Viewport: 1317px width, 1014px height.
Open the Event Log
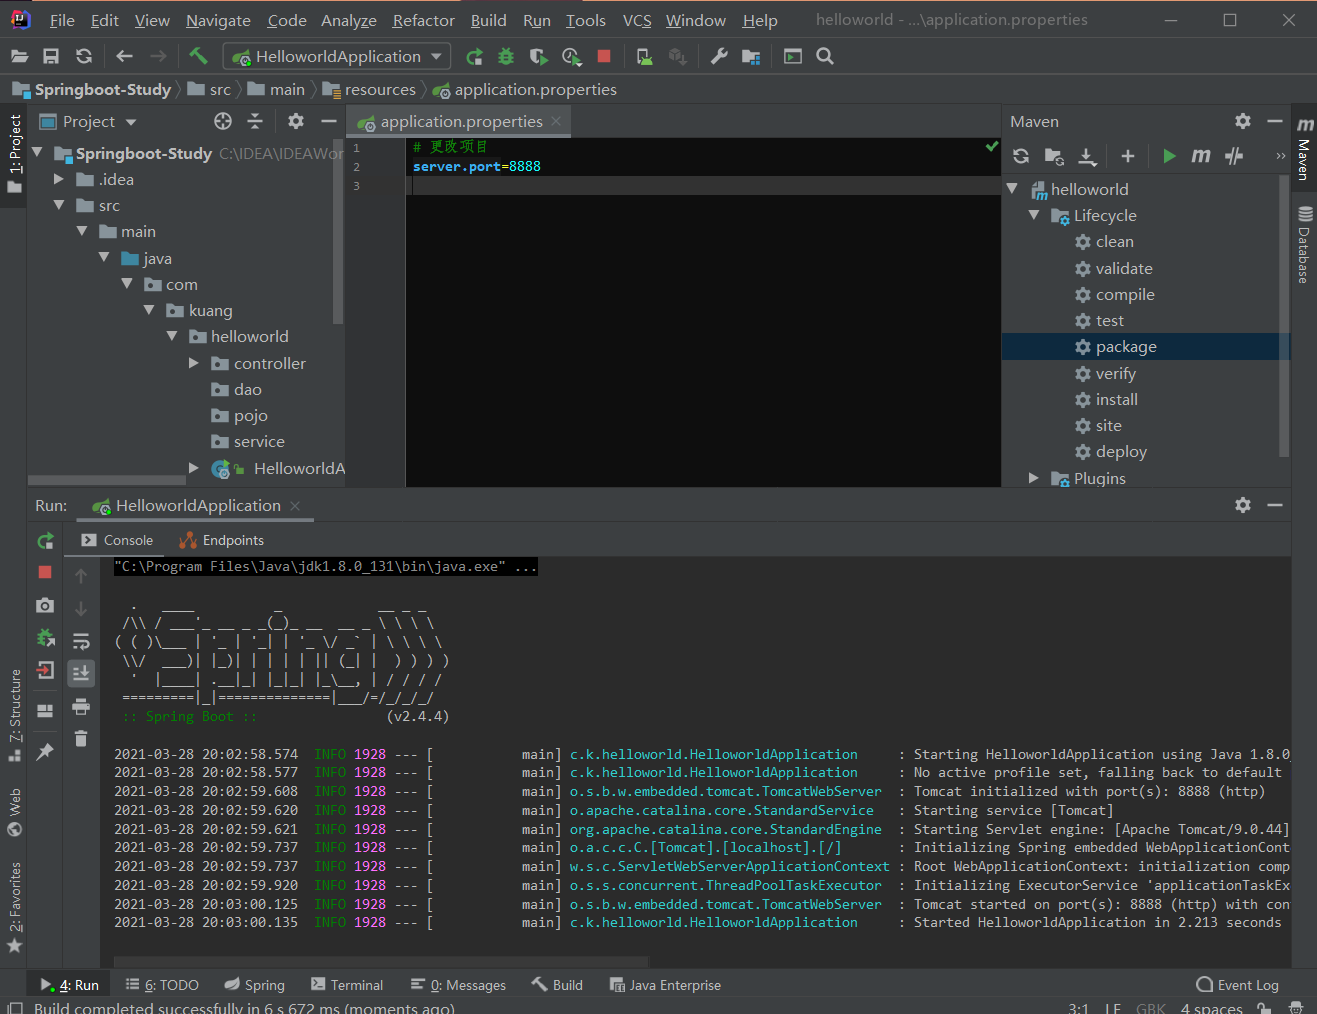pos(1237,985)
